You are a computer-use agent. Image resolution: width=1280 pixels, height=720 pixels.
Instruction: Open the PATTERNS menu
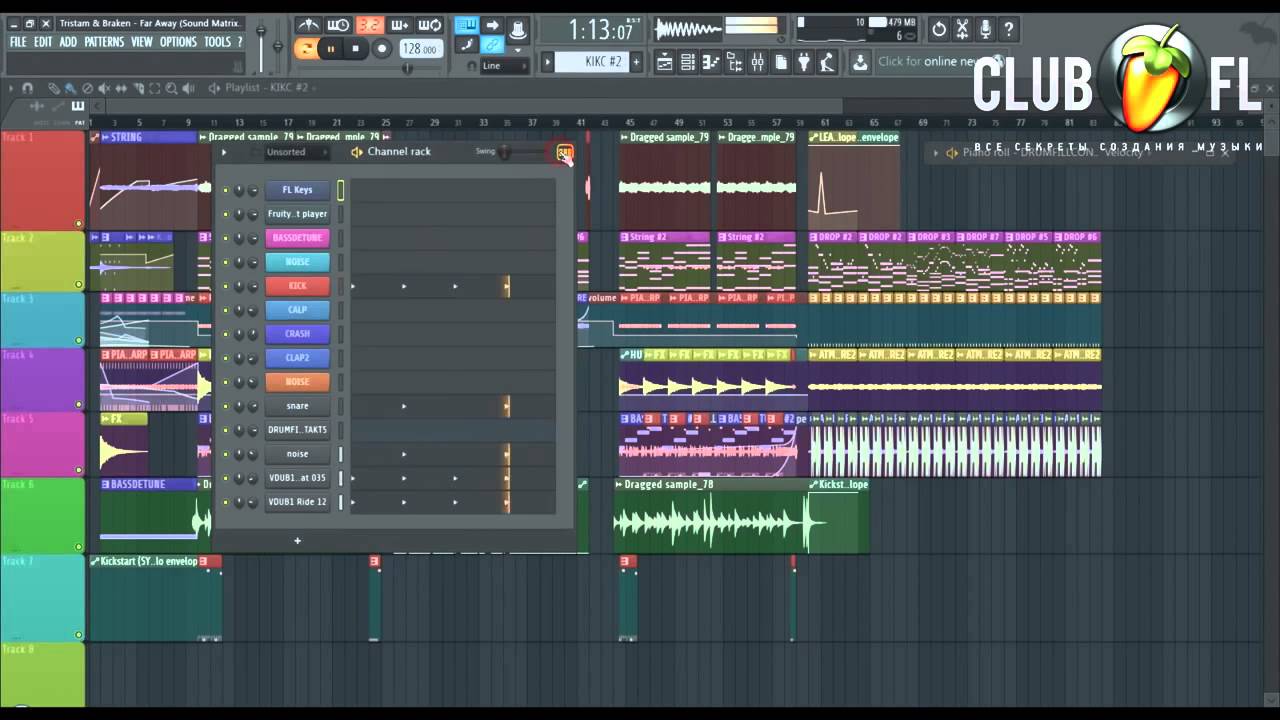coord(104,42)
